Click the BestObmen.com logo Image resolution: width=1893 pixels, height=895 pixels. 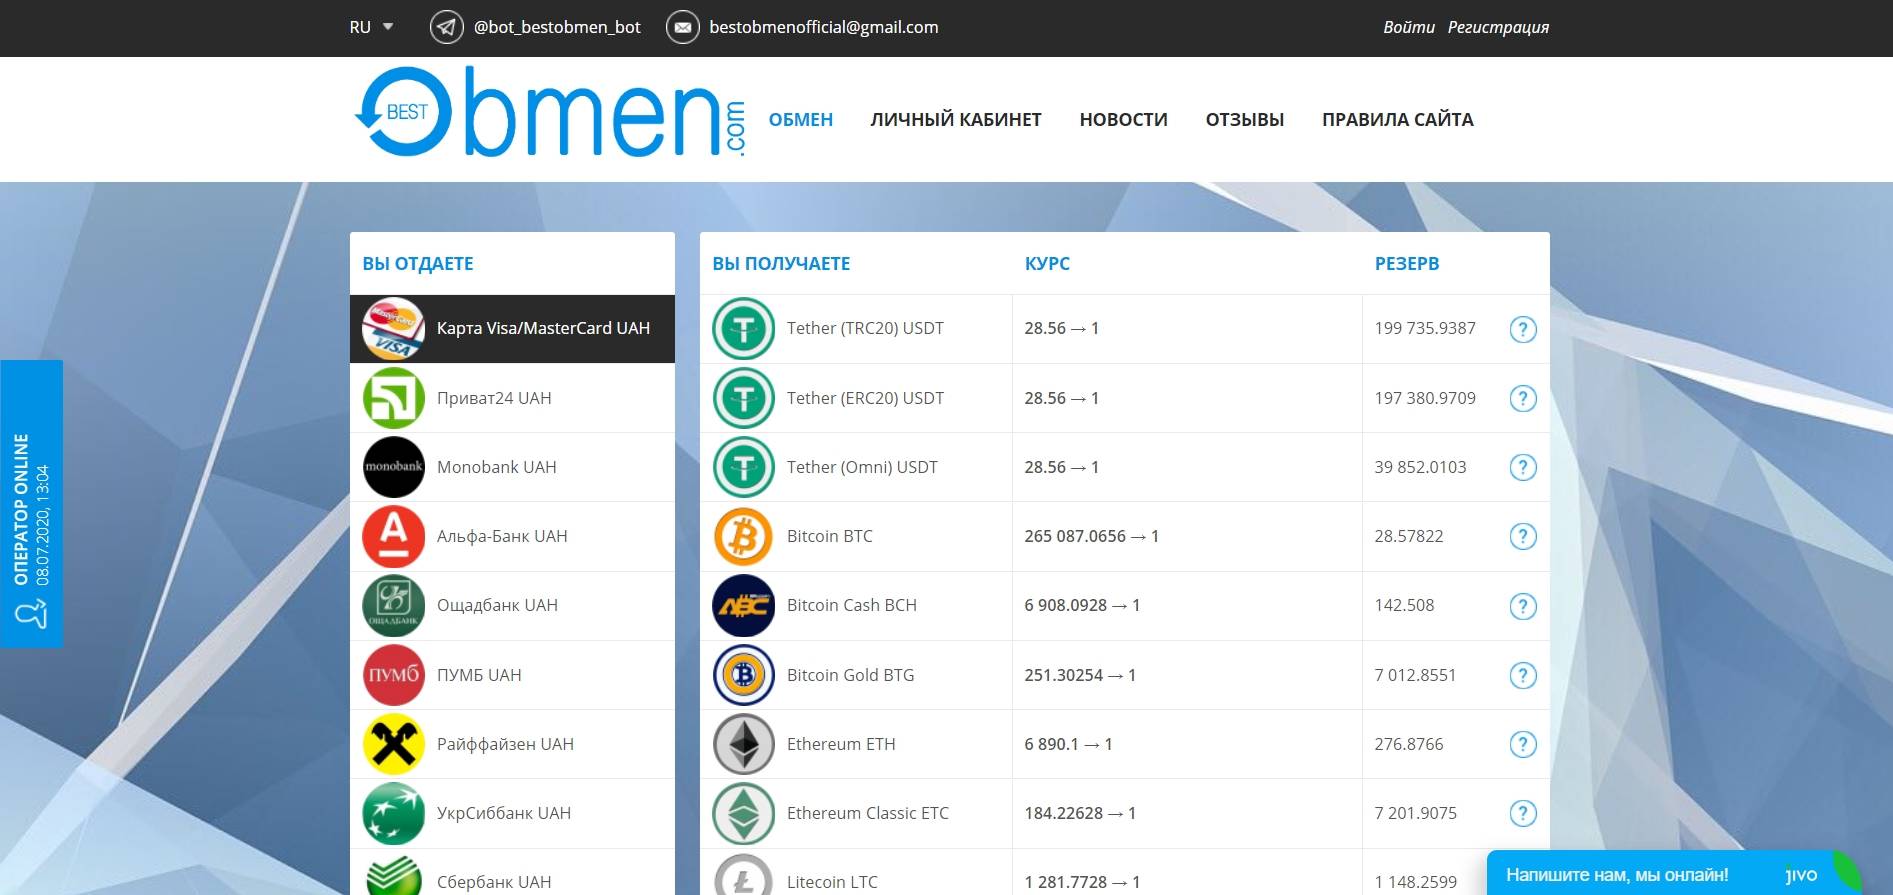tap(550, 113)
